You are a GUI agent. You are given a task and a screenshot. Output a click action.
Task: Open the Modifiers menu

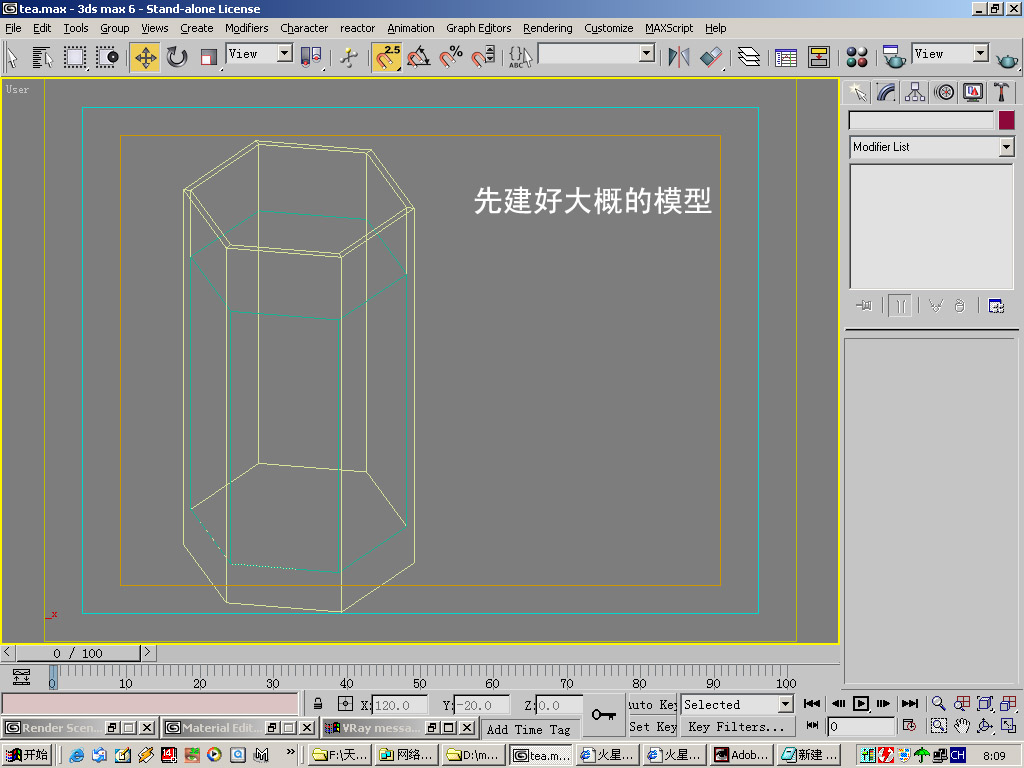[246, 28]
